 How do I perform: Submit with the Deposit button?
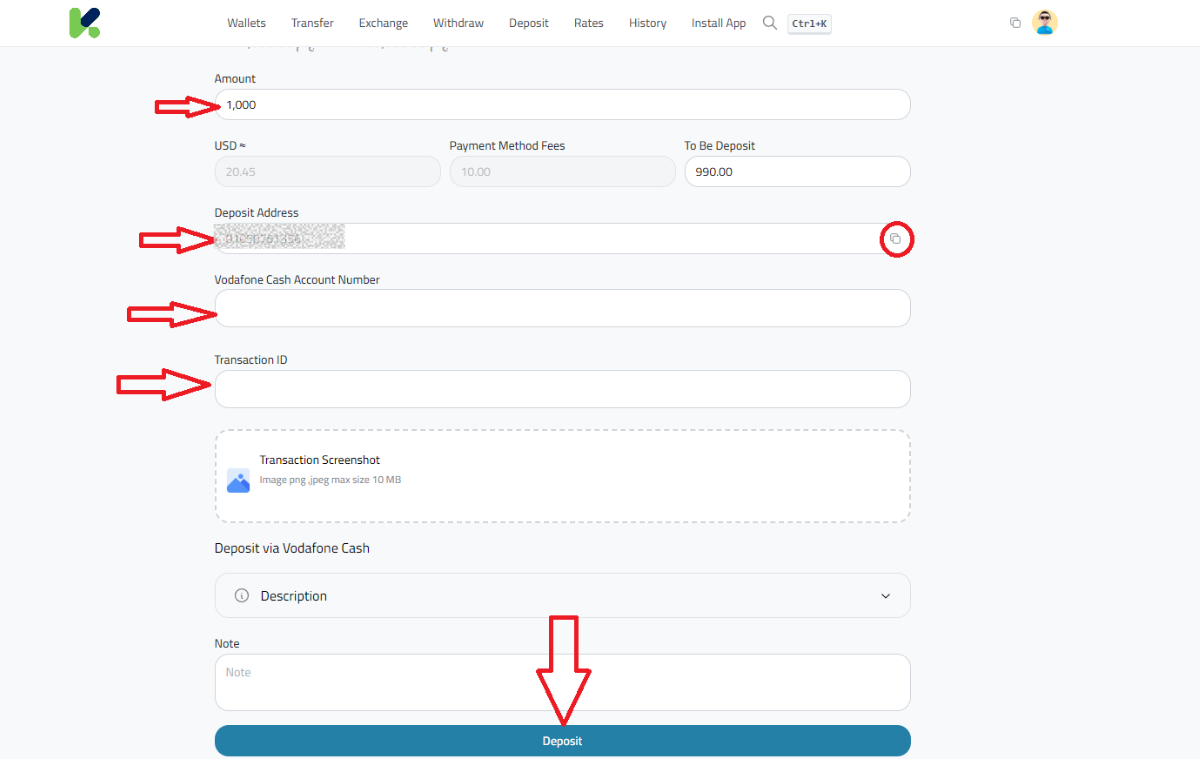(x=562, y=740)
